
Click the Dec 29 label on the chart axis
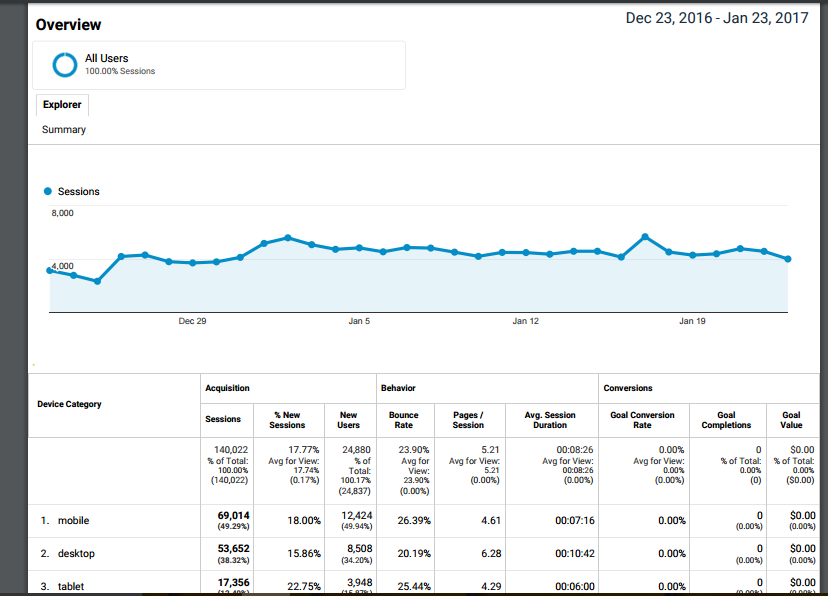[x=192, y=321]
